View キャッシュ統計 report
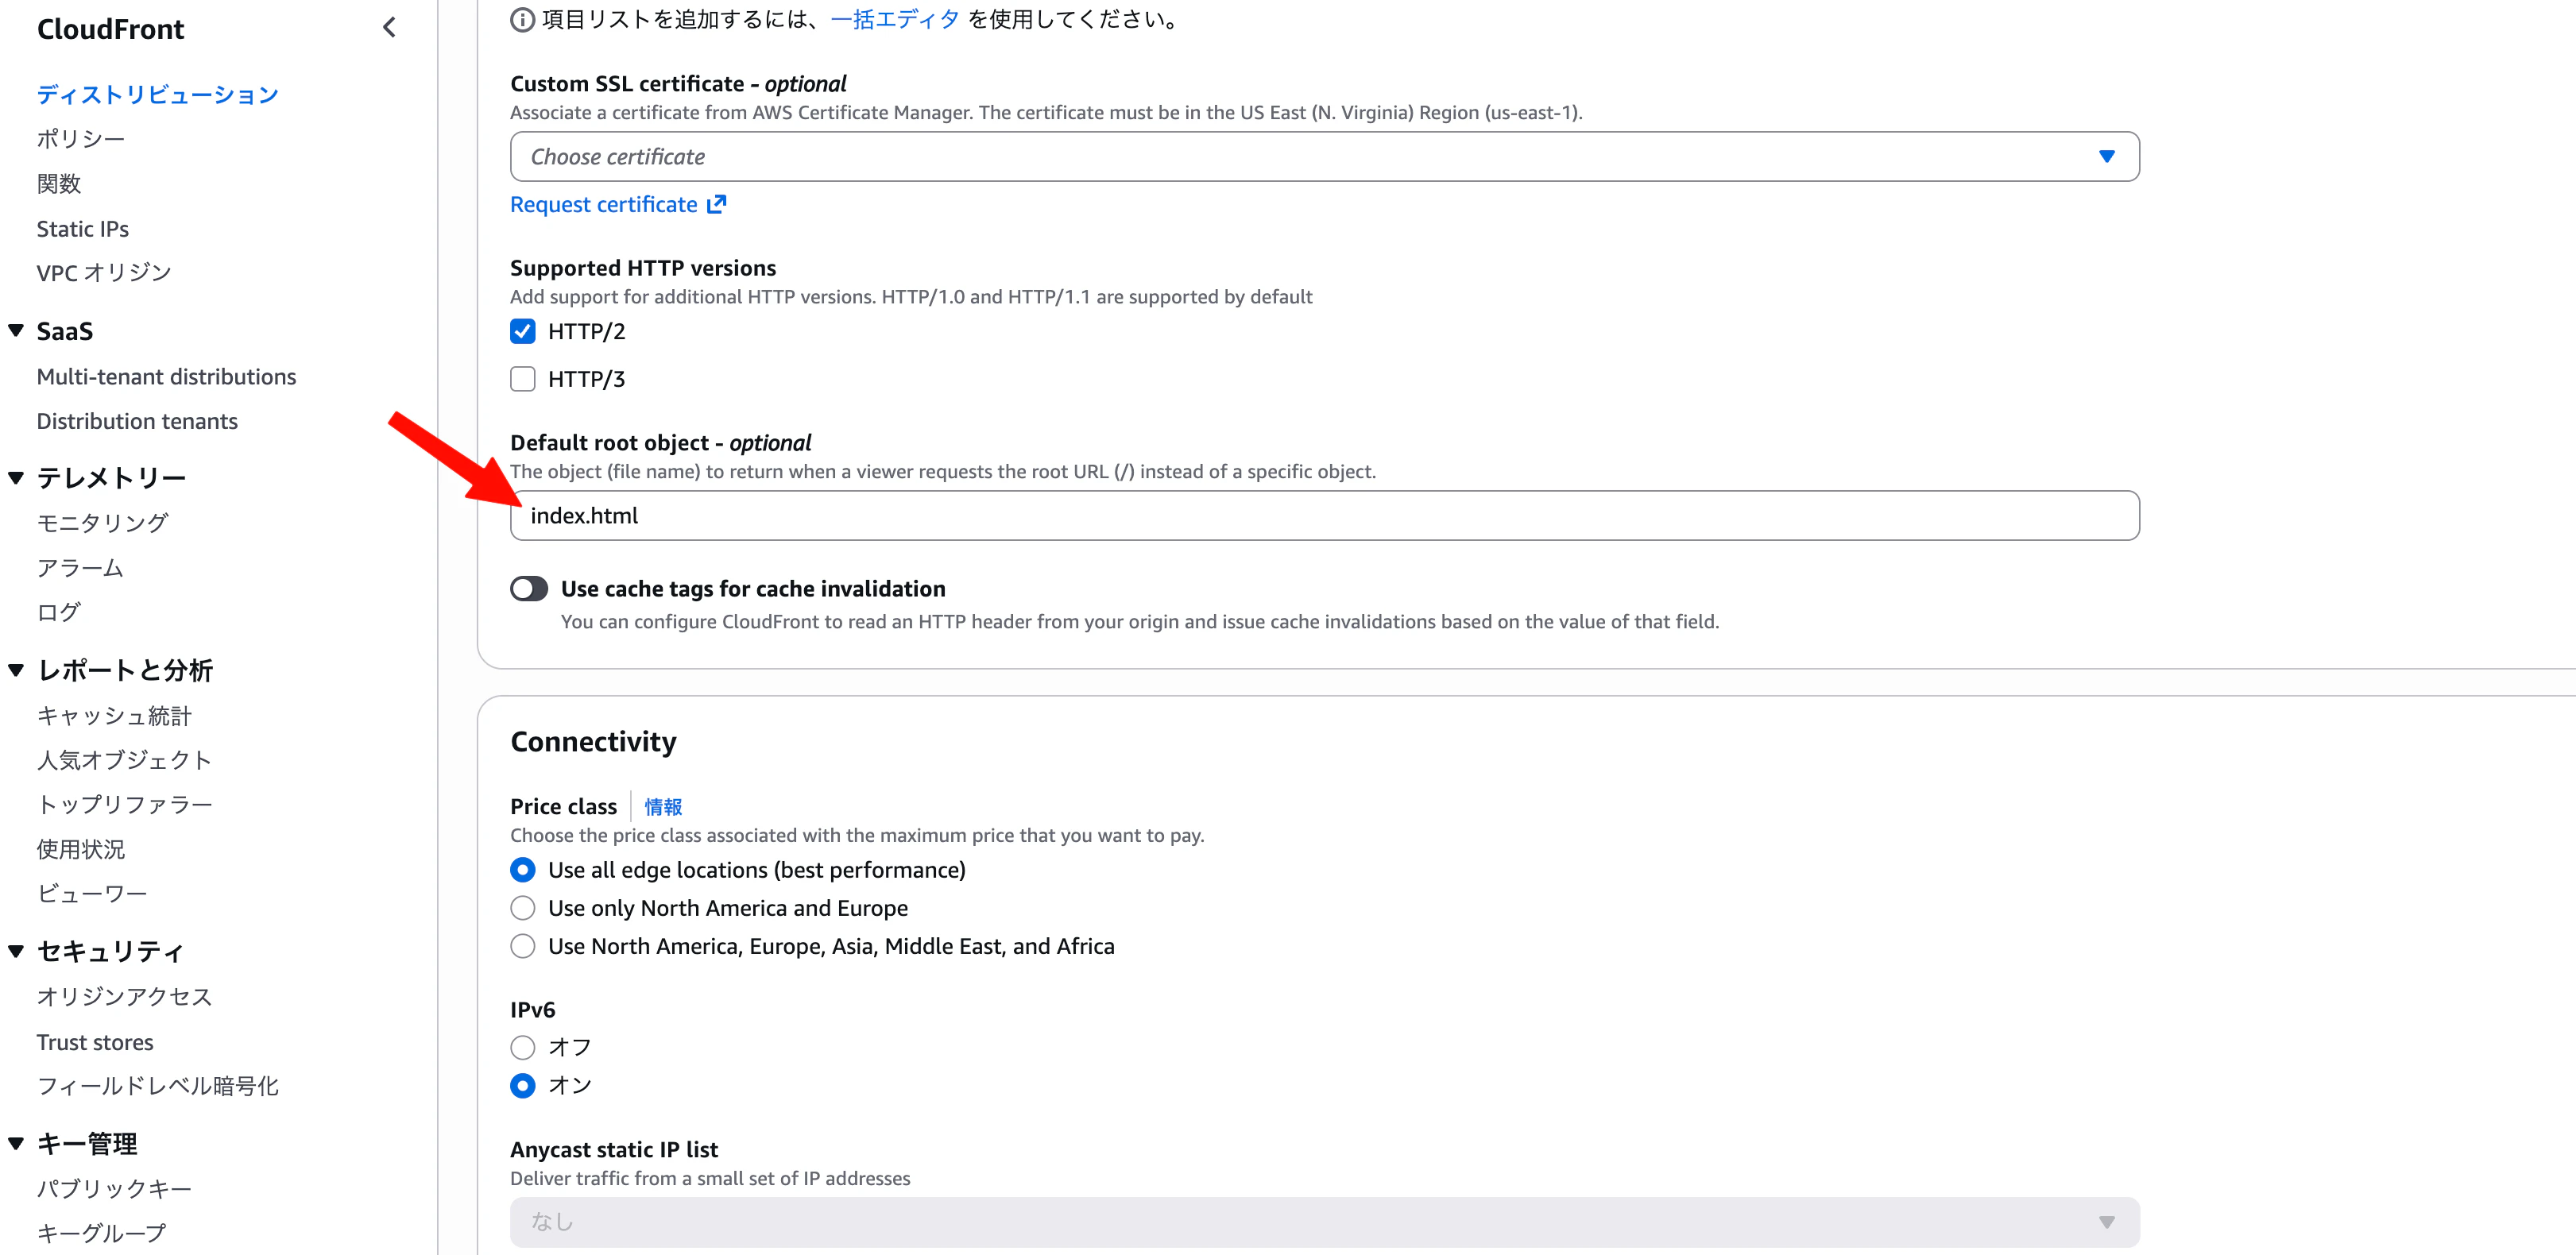 [114, 716]
